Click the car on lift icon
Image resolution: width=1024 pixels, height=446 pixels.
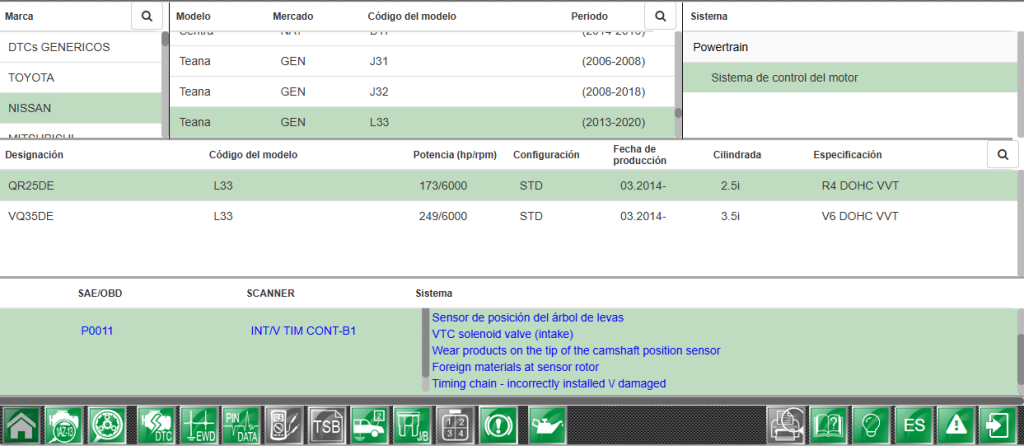click(370, 425)
